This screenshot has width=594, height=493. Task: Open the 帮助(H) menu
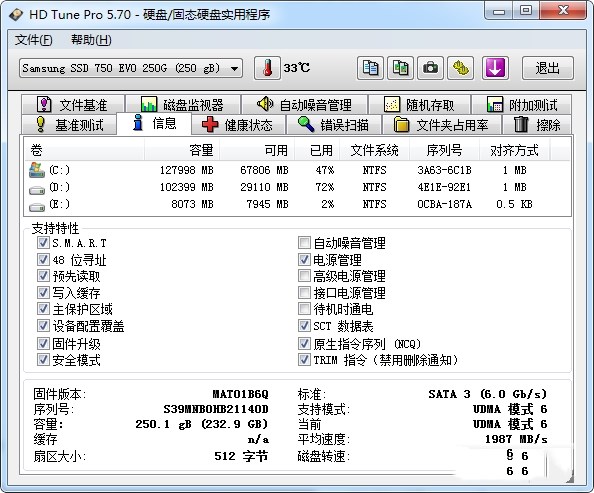point(91,40)
